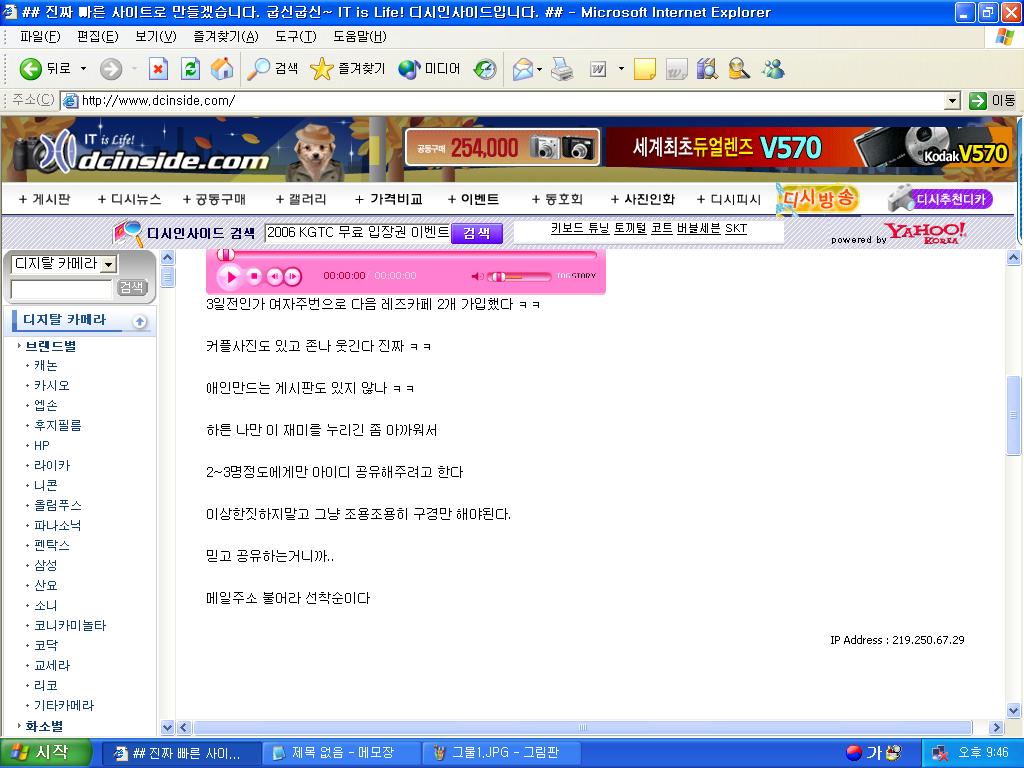
Task: Open the Edit icon dropdown arrow
Action: 621,69
